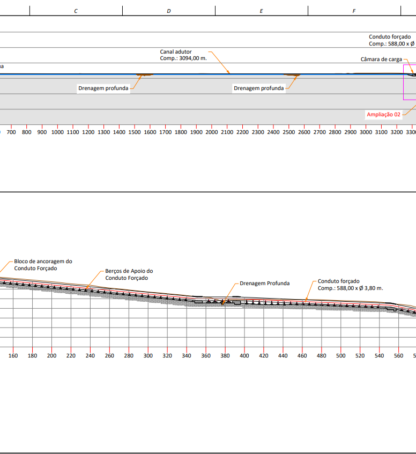This screenshot has width=416, height=454.
Task: Click the 3000 station tick on the upper profile
Action: coord(366,132)
